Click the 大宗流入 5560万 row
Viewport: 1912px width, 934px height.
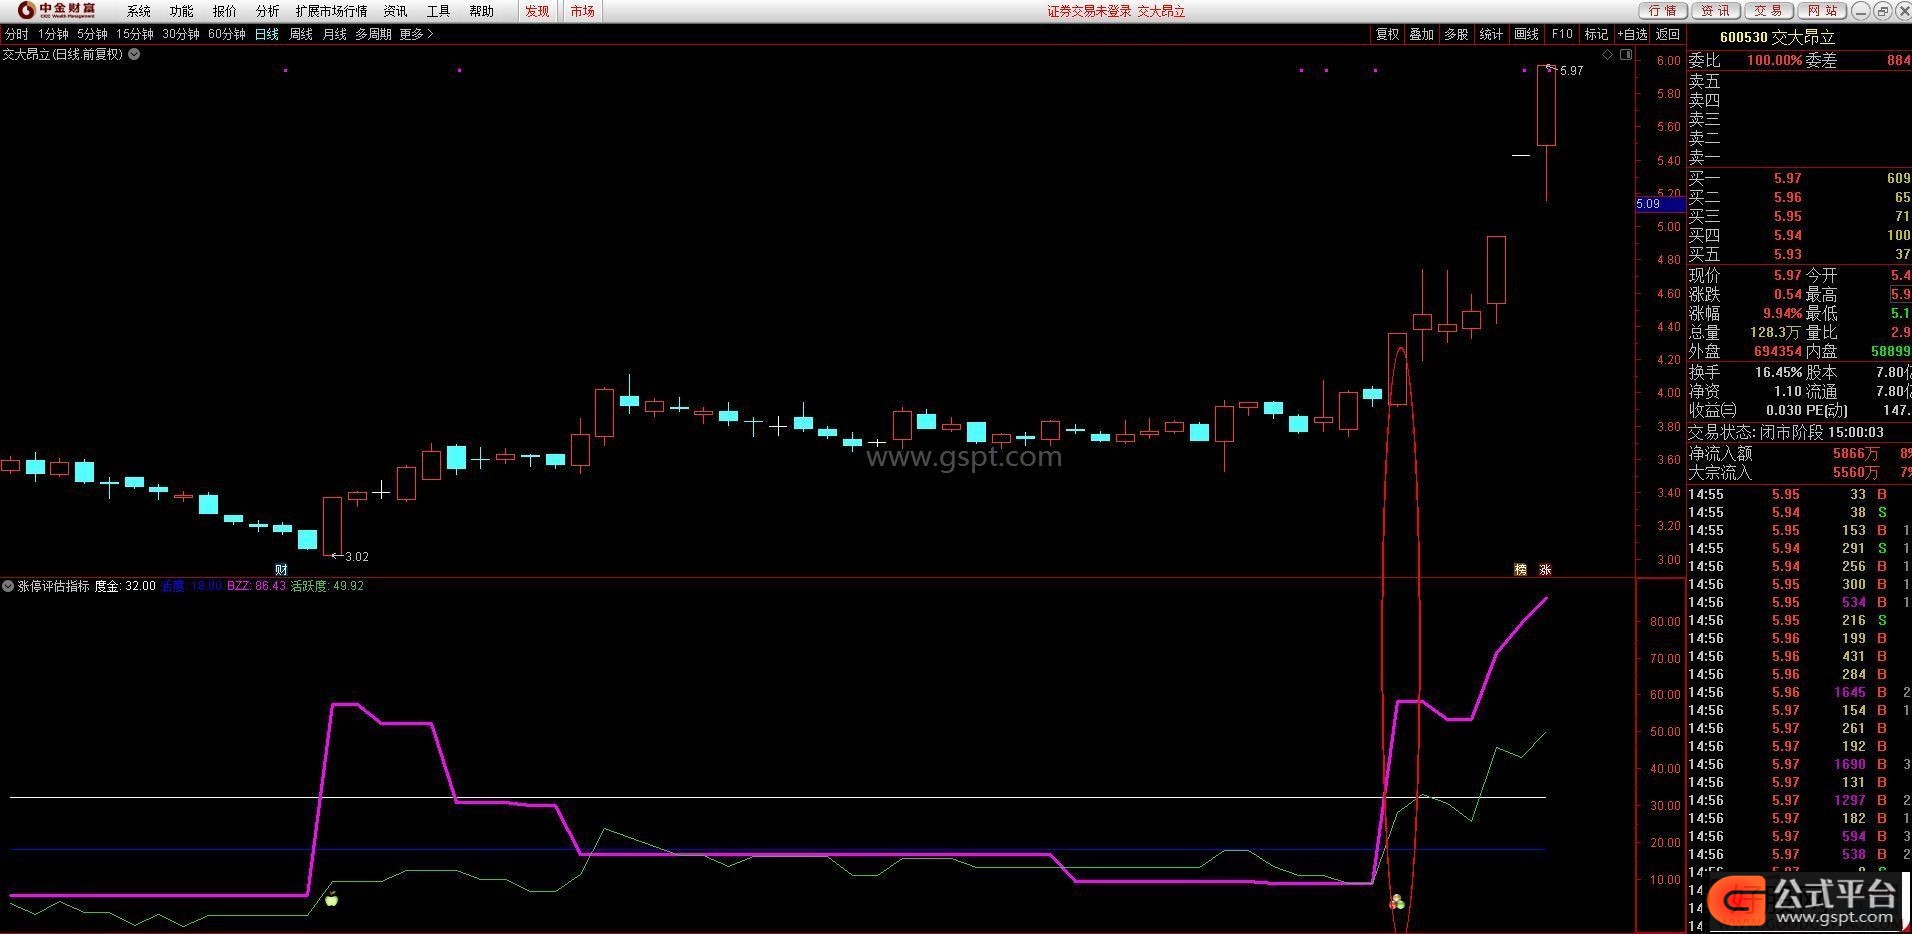pos(1799,472)
